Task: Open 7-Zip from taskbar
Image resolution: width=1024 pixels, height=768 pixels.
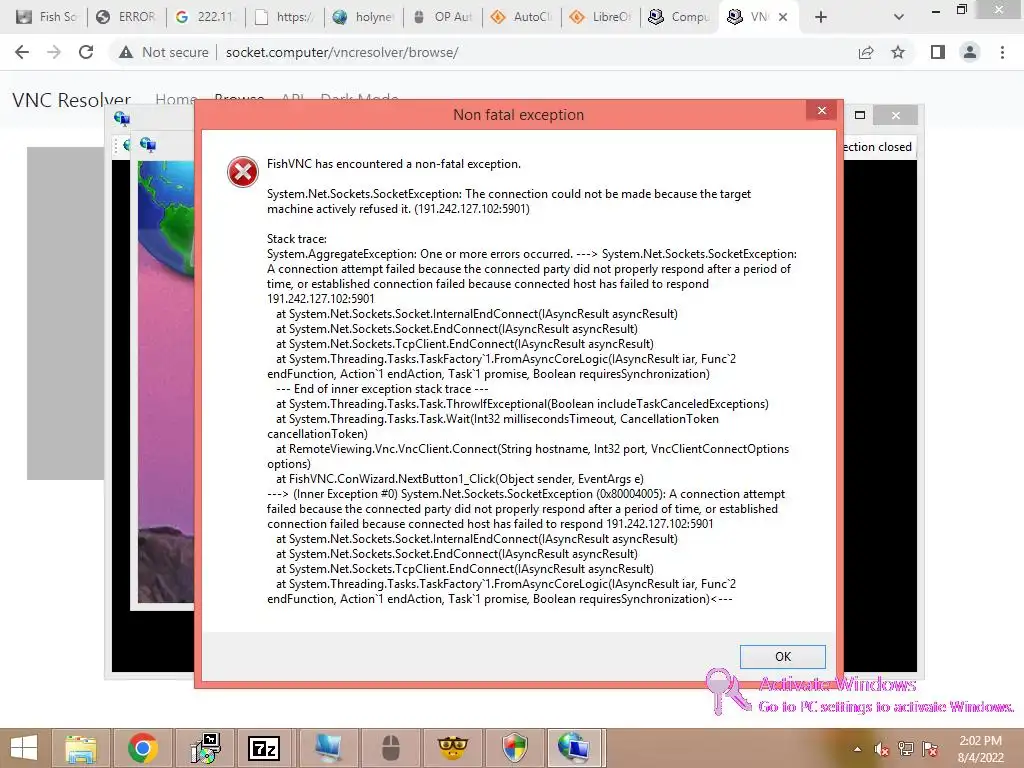Action: coord(264,748)
